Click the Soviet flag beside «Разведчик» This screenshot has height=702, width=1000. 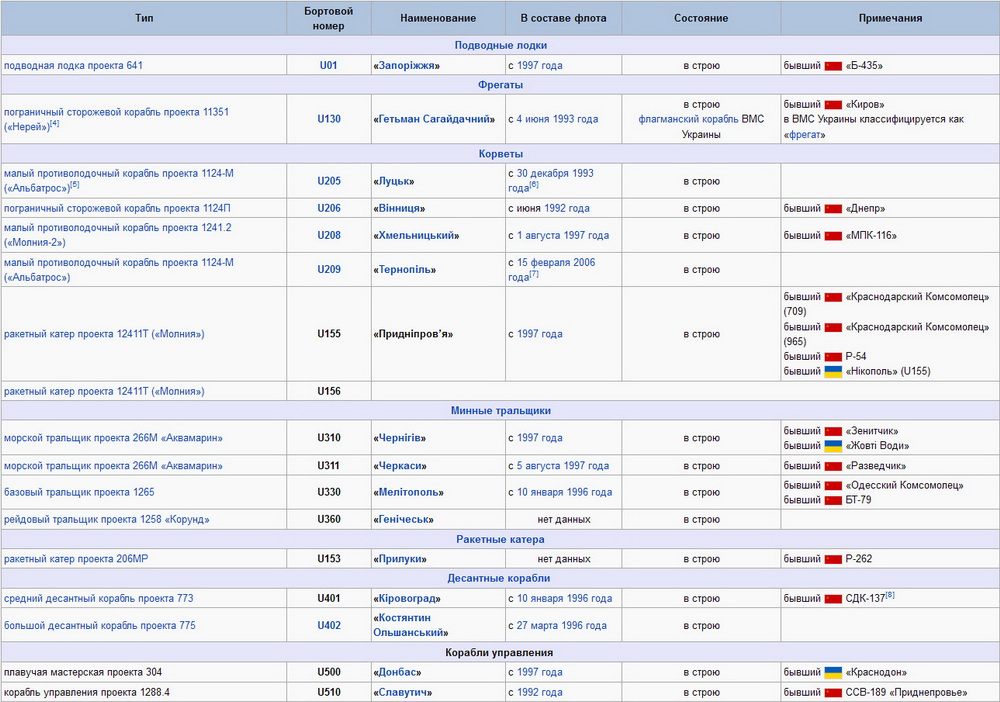pos(833,466)
